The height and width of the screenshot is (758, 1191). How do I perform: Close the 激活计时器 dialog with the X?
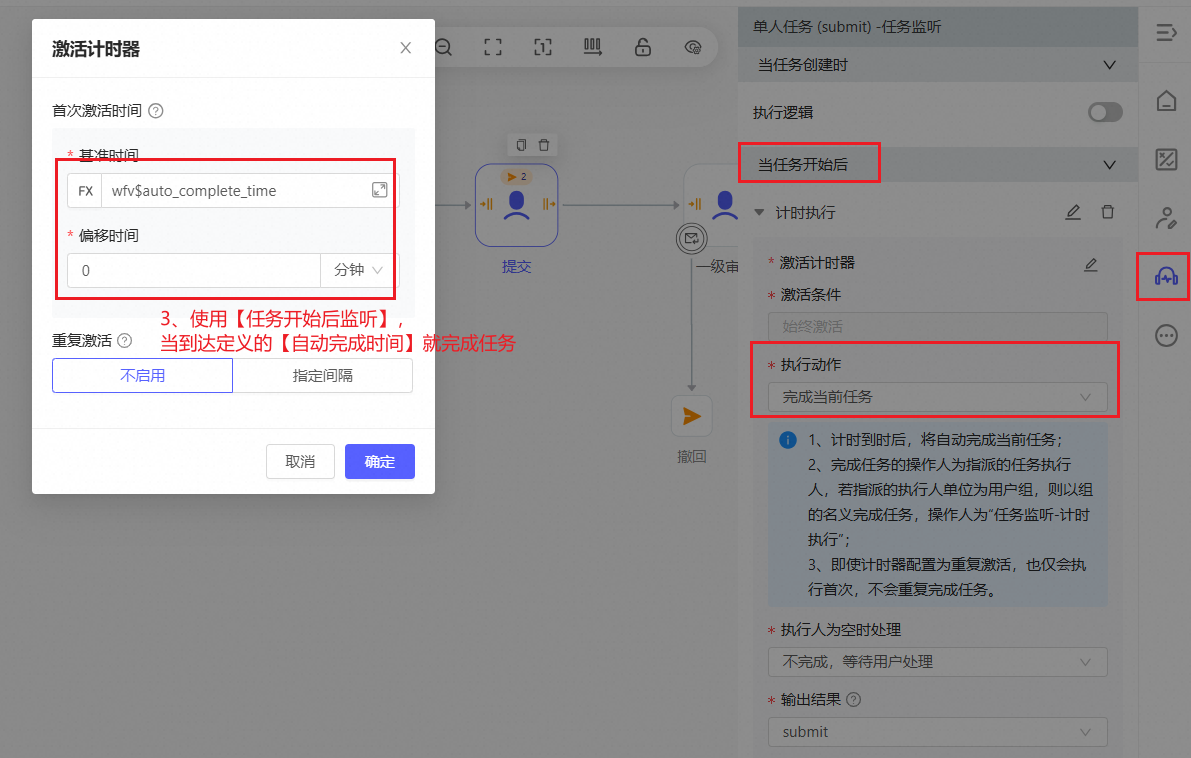[405, 48]
